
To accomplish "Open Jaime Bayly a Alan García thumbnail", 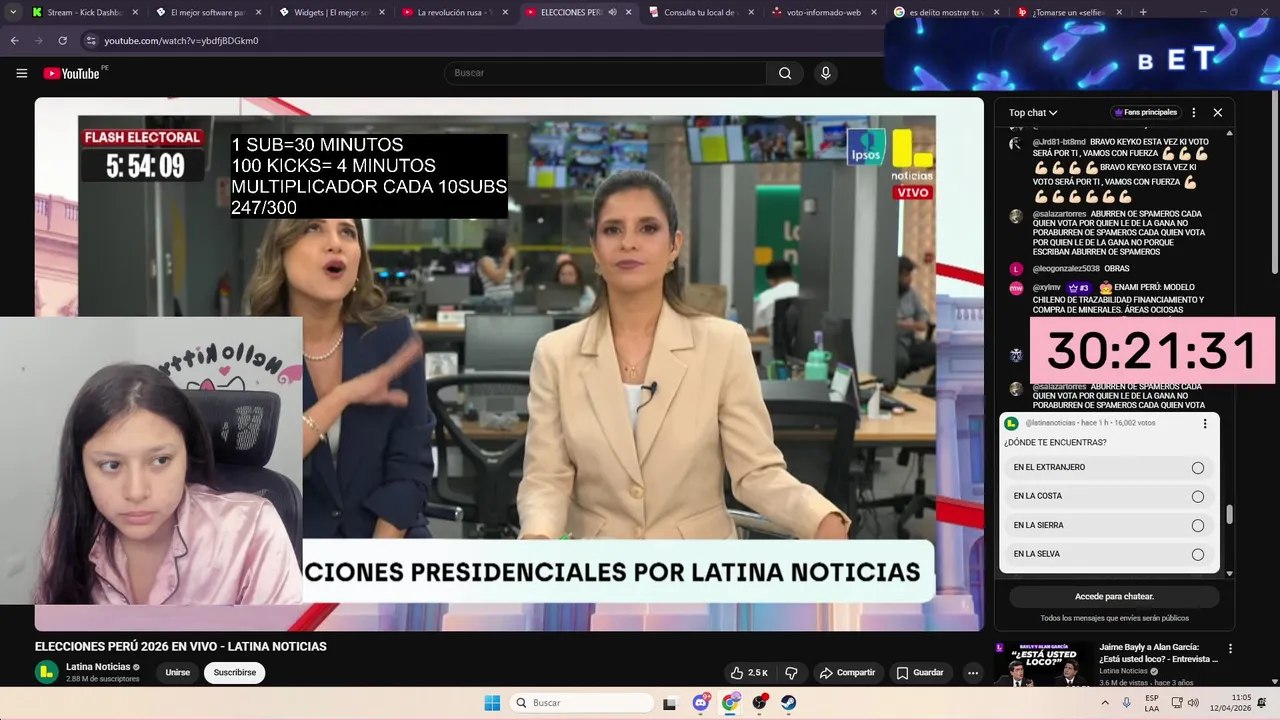I will (x=1042, y=664).
